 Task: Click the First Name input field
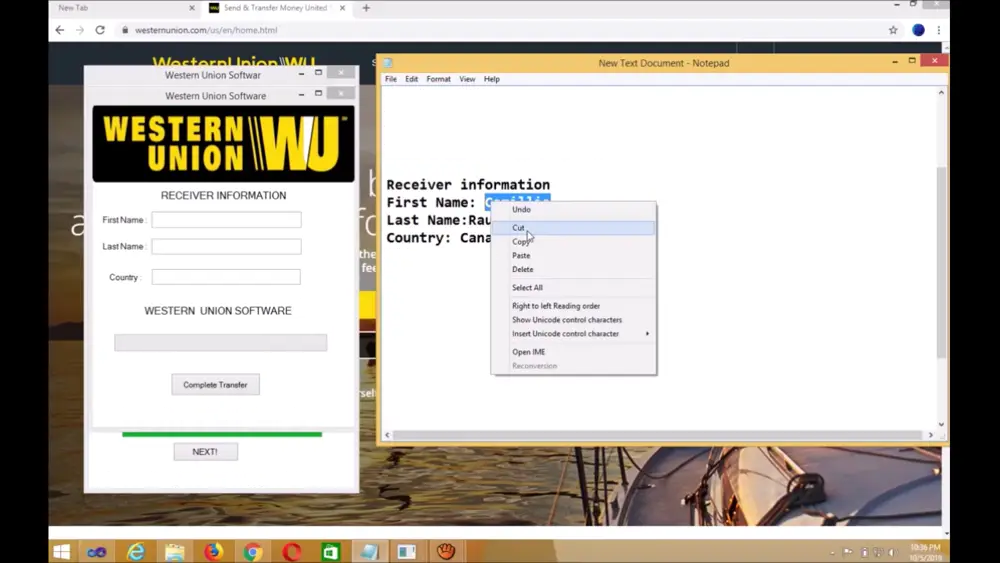tap(226, 220)
